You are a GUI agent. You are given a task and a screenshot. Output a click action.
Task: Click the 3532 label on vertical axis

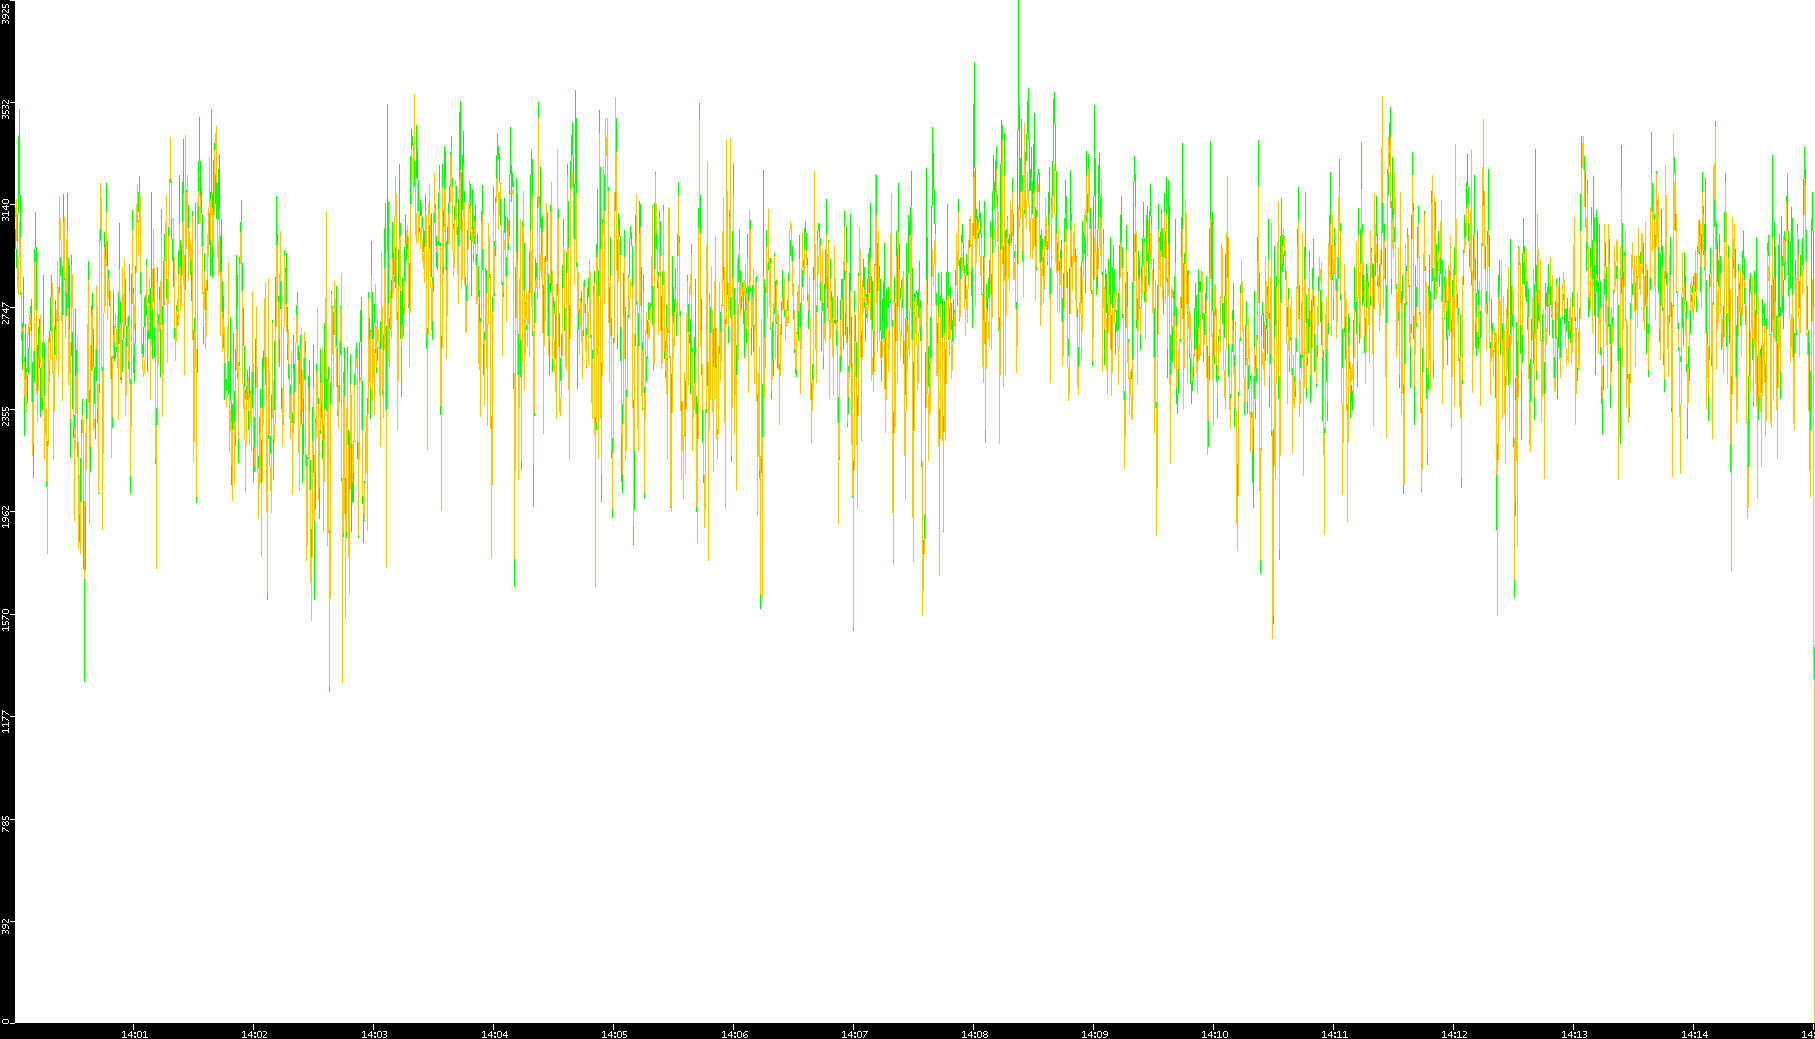[6, 109]
